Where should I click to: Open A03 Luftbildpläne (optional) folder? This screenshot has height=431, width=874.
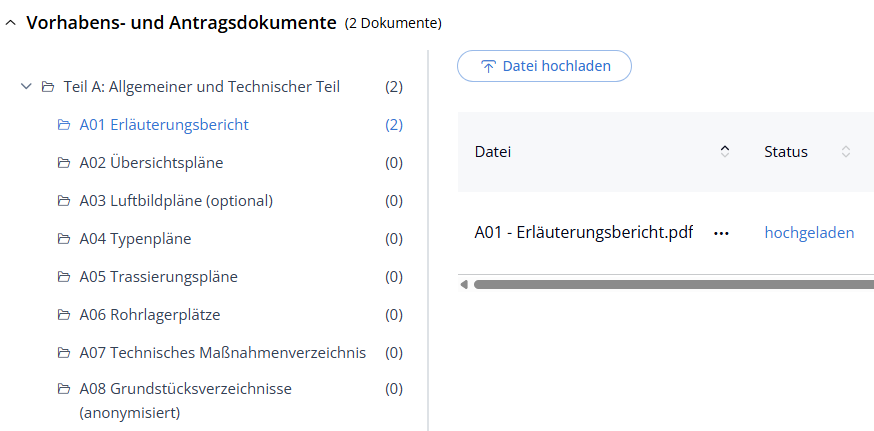[x=176, y=201]
